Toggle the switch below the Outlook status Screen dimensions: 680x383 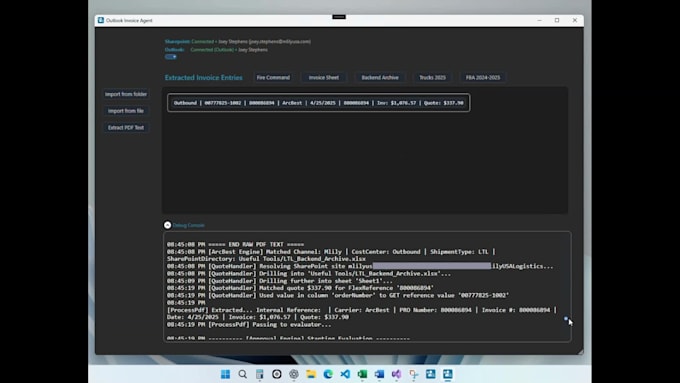pos(170,57)
